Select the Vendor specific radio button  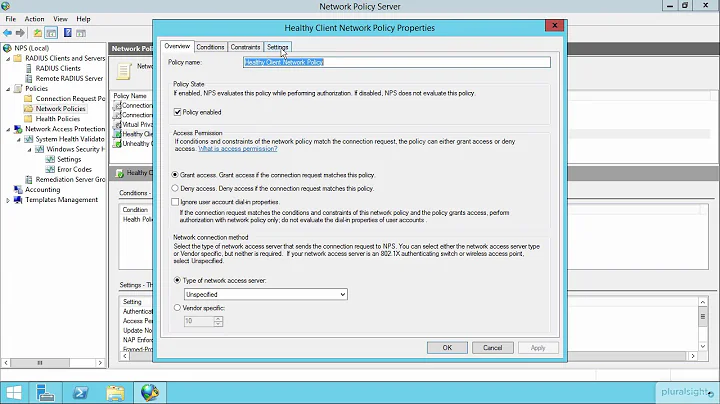point(177,308)
